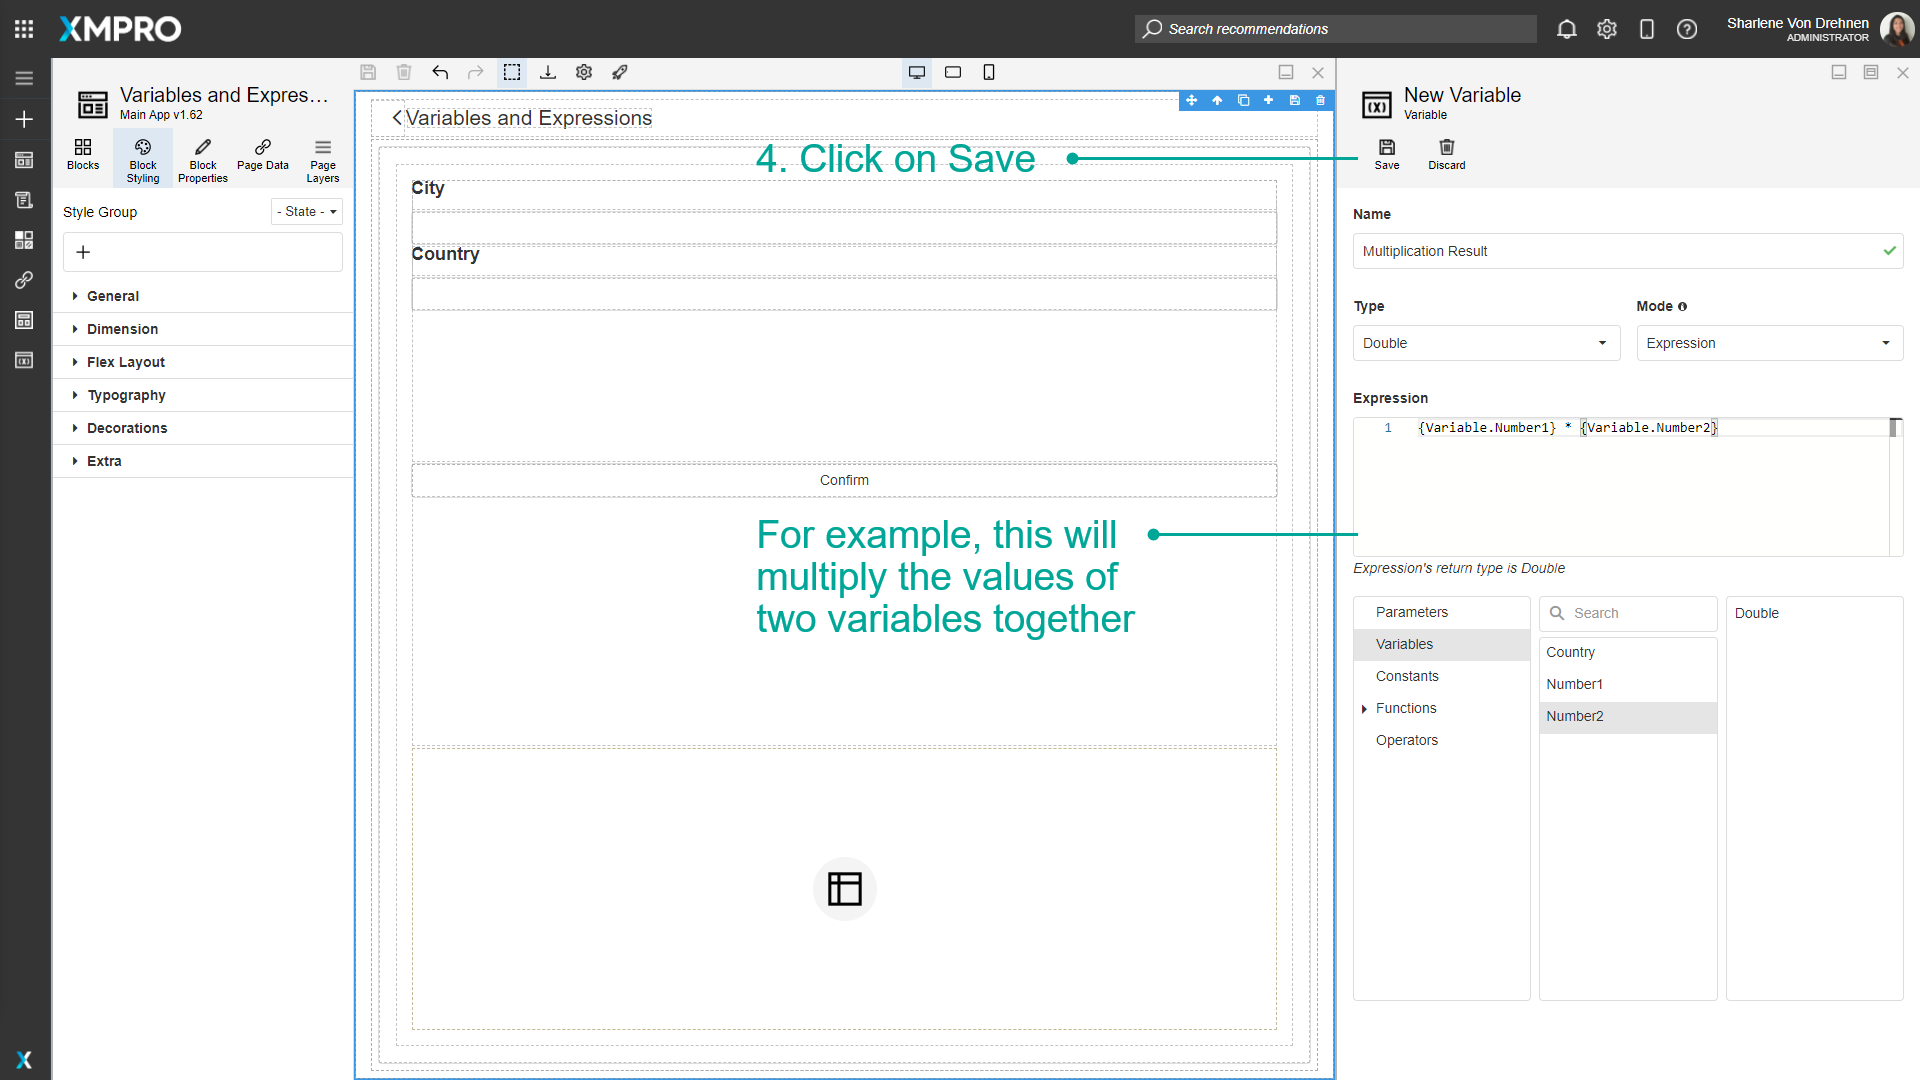Open the Mode dropdown showing Expression
The width and height of the screenshot is (1920, 1080).
click(1768, 343)
